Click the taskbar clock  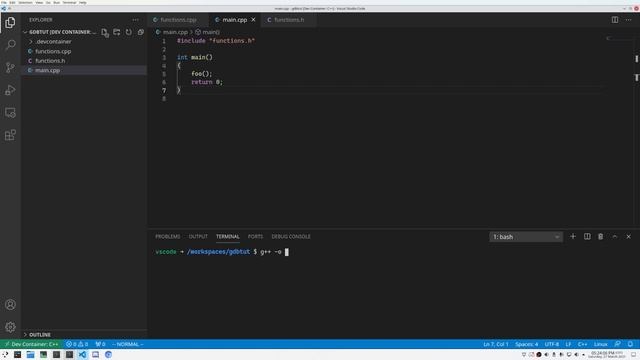pyautogui.click(x=607, y=354)
